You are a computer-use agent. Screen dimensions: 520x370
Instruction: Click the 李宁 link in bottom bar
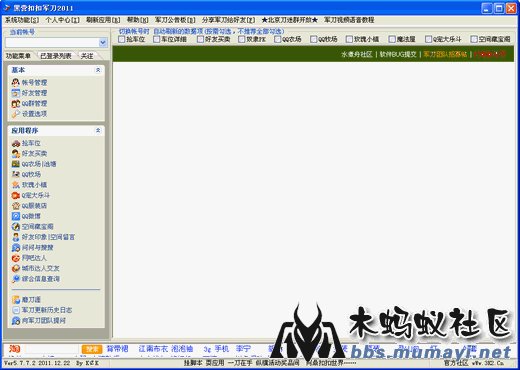click(243, 349)
